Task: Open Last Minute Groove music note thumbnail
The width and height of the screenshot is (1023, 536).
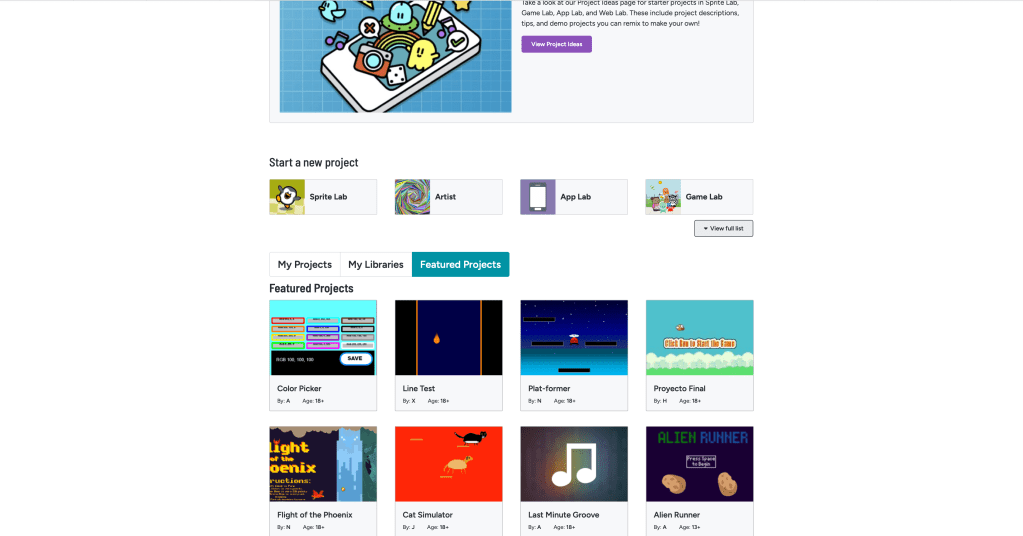Action: point(574,464)
